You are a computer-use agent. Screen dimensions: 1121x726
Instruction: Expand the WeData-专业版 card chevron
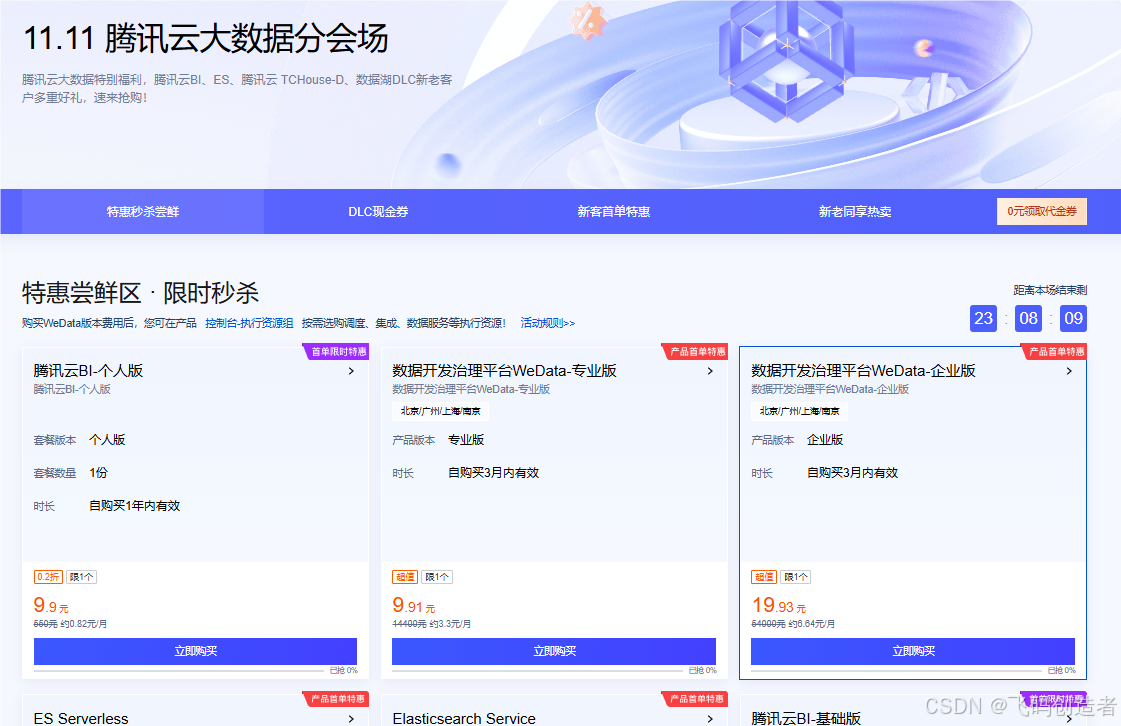pyautogui.click(x=710, y=371)
